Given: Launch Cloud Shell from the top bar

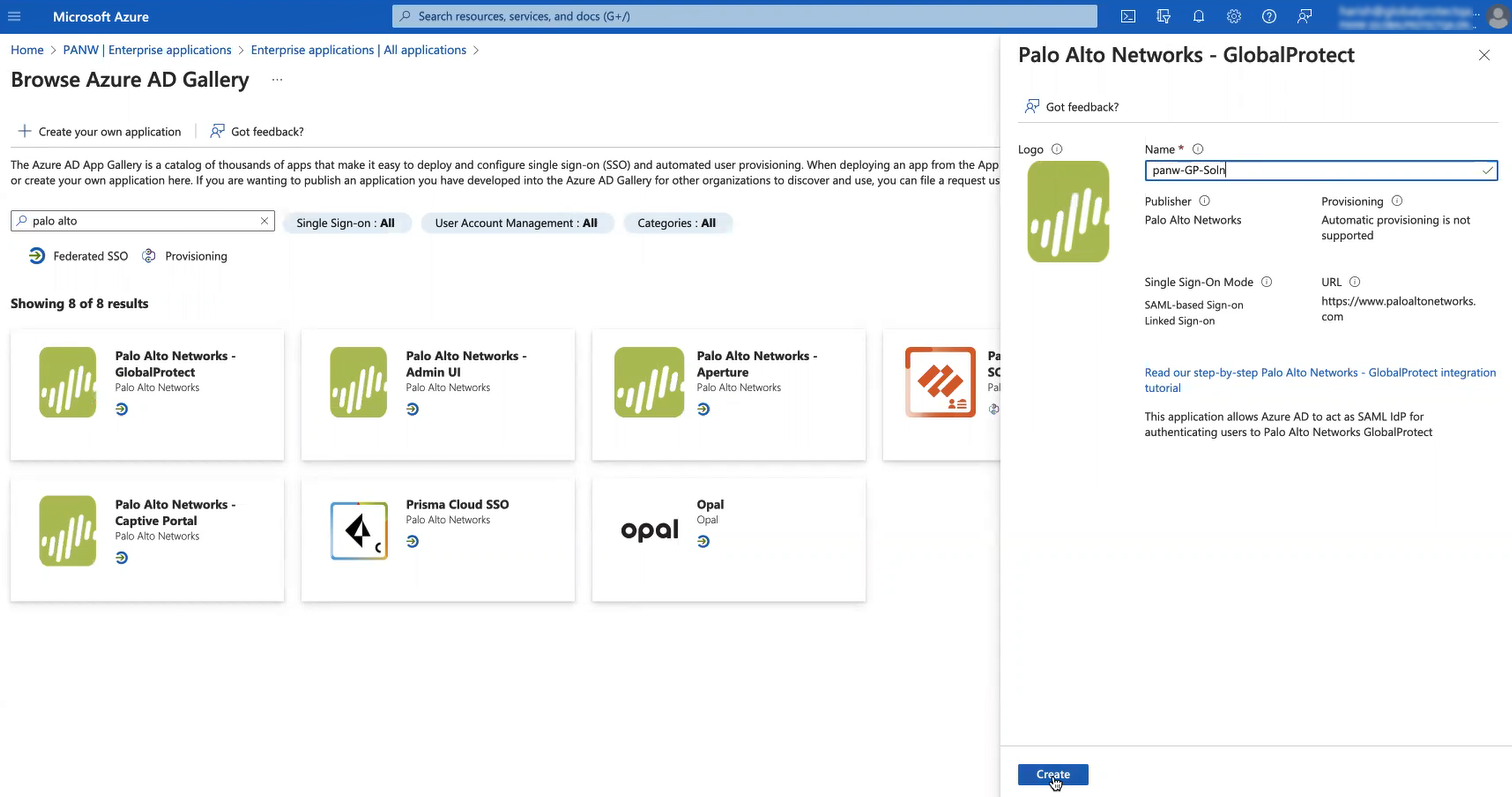Looking at the screenshot, I should coord(1127,16).
